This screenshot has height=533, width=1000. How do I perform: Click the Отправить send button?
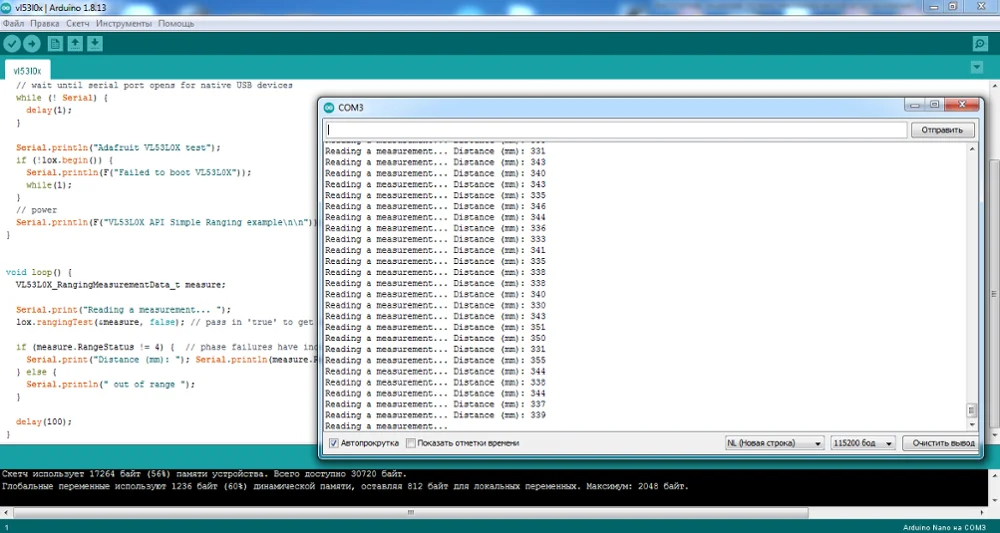point(943,130)
